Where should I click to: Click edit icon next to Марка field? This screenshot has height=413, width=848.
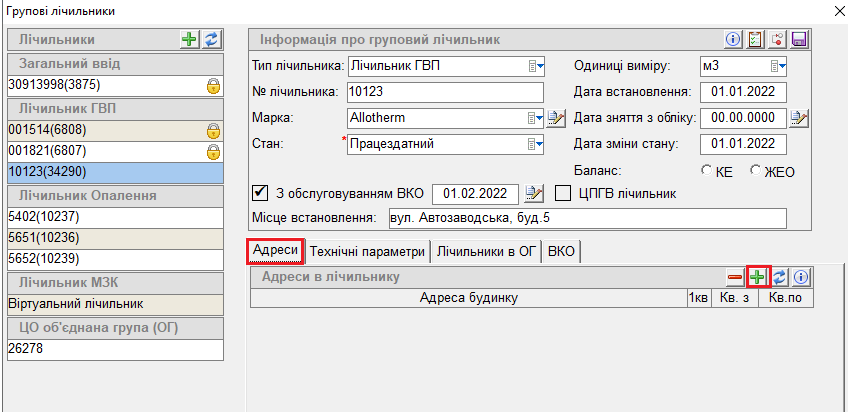click(558, 119)
